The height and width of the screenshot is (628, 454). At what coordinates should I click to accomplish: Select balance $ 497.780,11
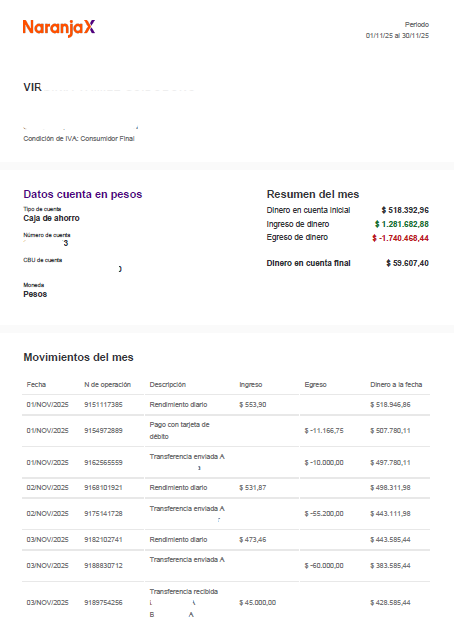[x=390, y=463]
